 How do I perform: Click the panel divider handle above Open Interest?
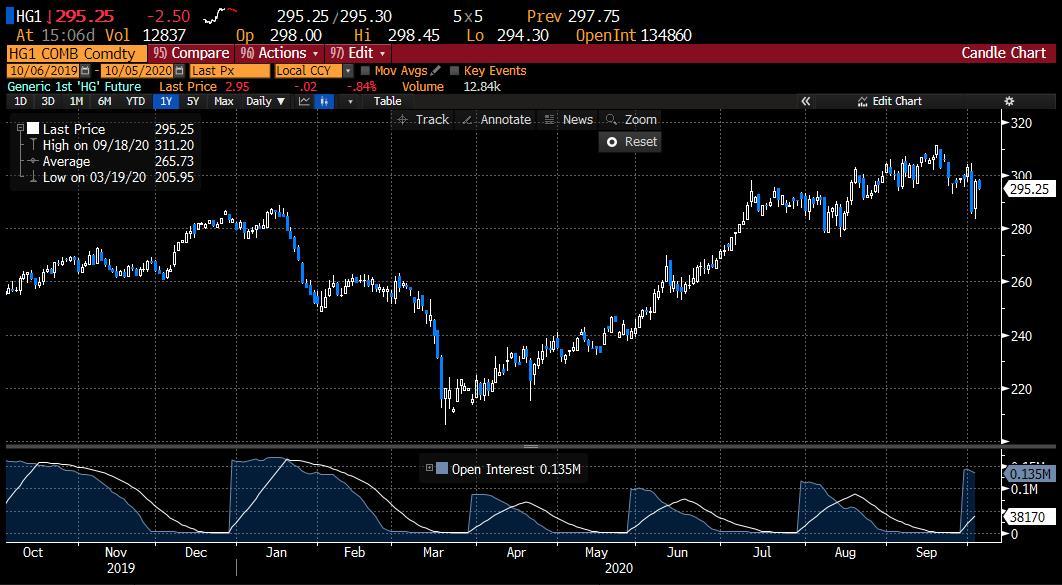[530, 447]
